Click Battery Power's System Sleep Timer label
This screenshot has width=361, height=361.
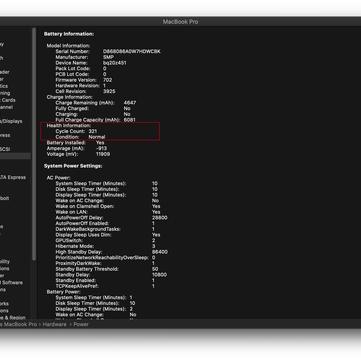[91, 298]
